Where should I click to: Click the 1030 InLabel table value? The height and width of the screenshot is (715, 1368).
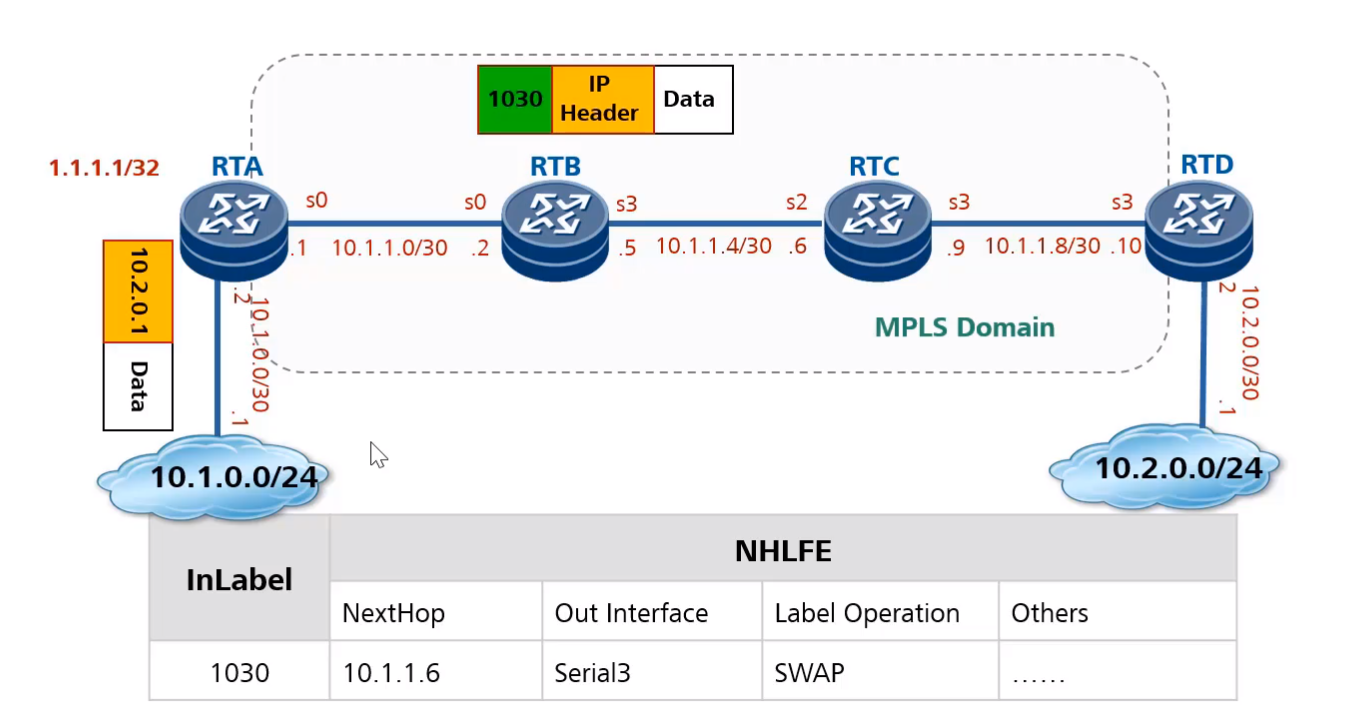pos(238,672)
